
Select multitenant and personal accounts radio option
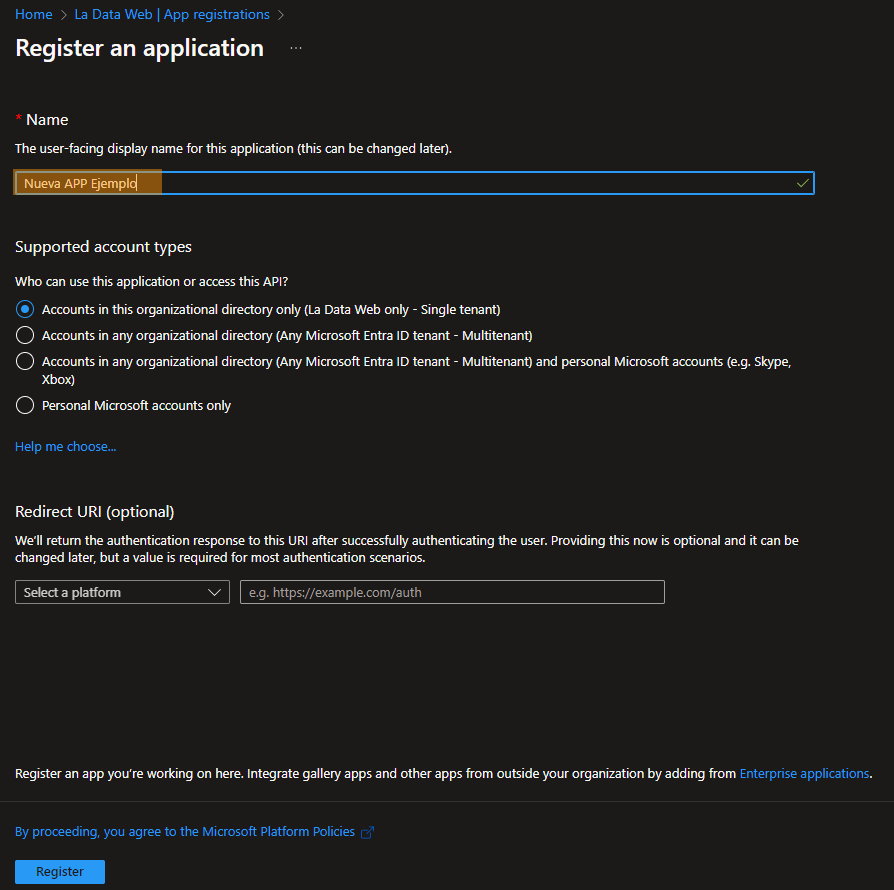tap(25, 361)
